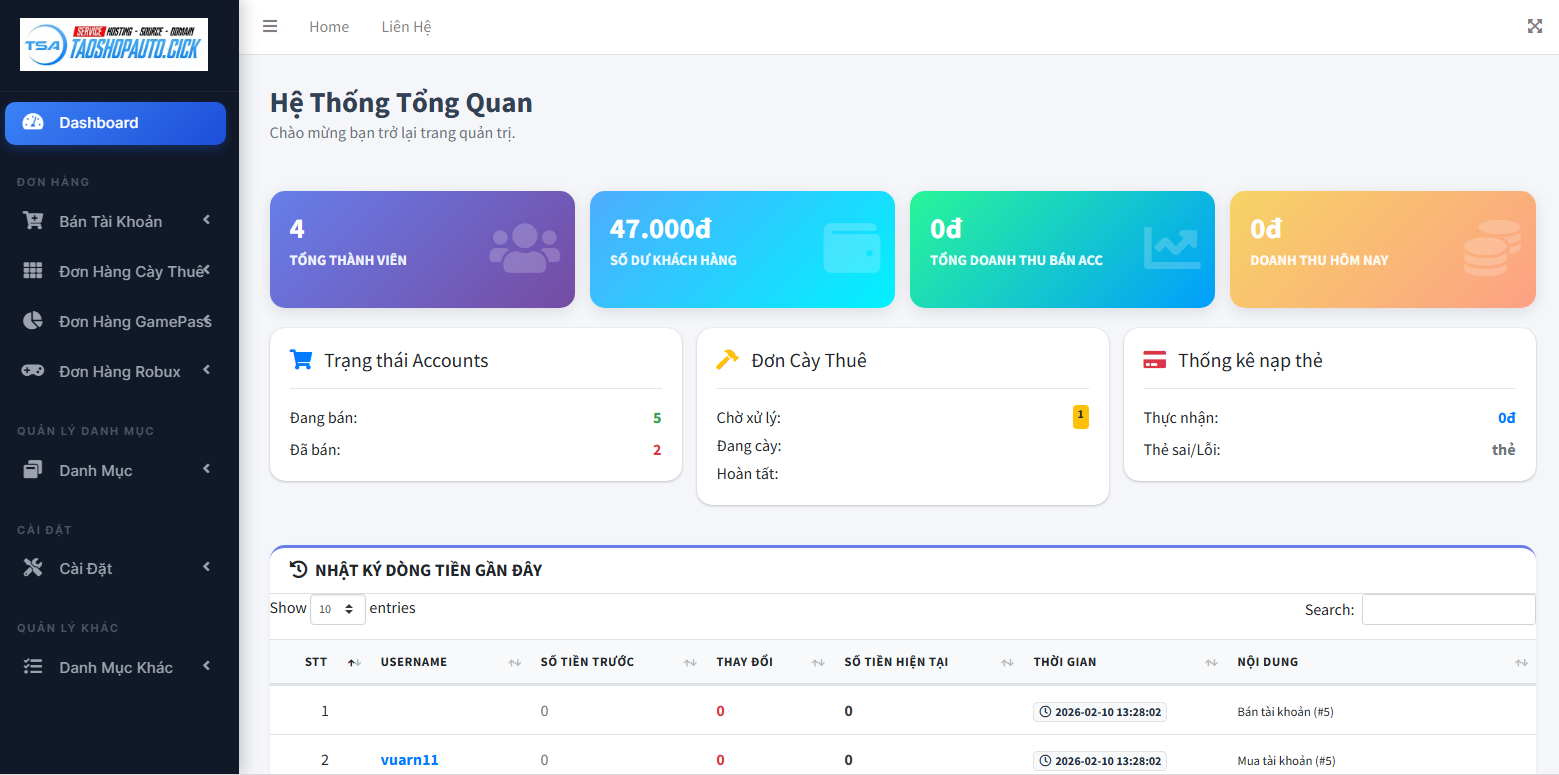Click the TaoShopAuto logo in the sidebar
This screenshot has width=1559, height=775.
coord(114,45)
